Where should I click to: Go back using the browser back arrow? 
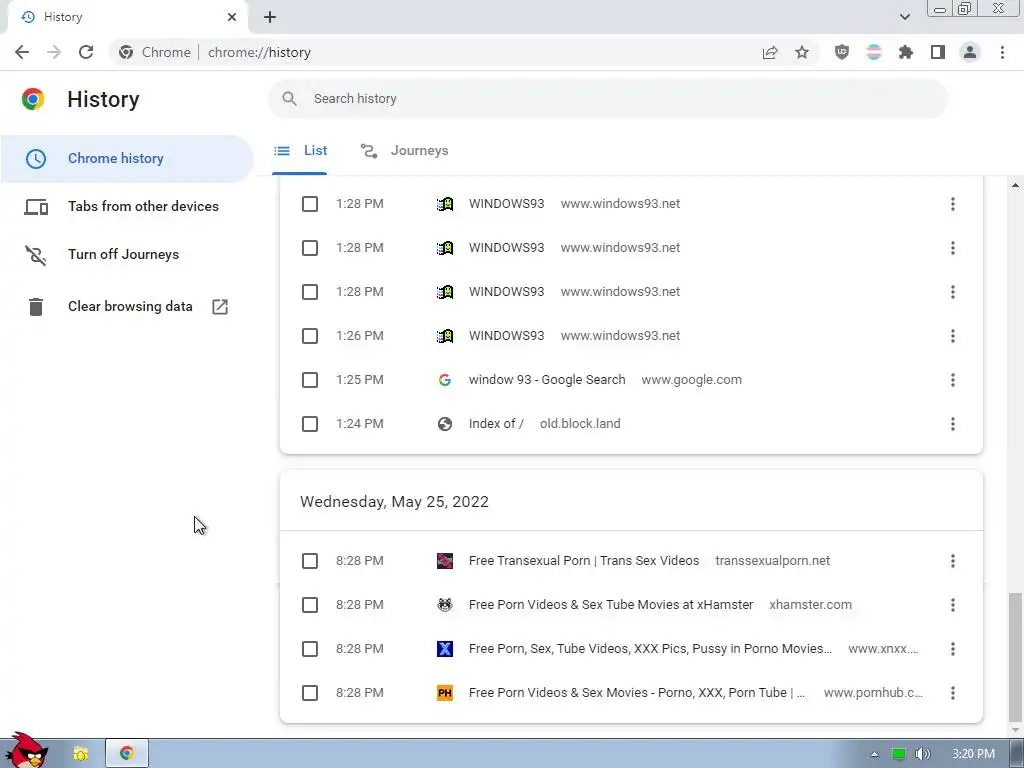tap(22, 52)
